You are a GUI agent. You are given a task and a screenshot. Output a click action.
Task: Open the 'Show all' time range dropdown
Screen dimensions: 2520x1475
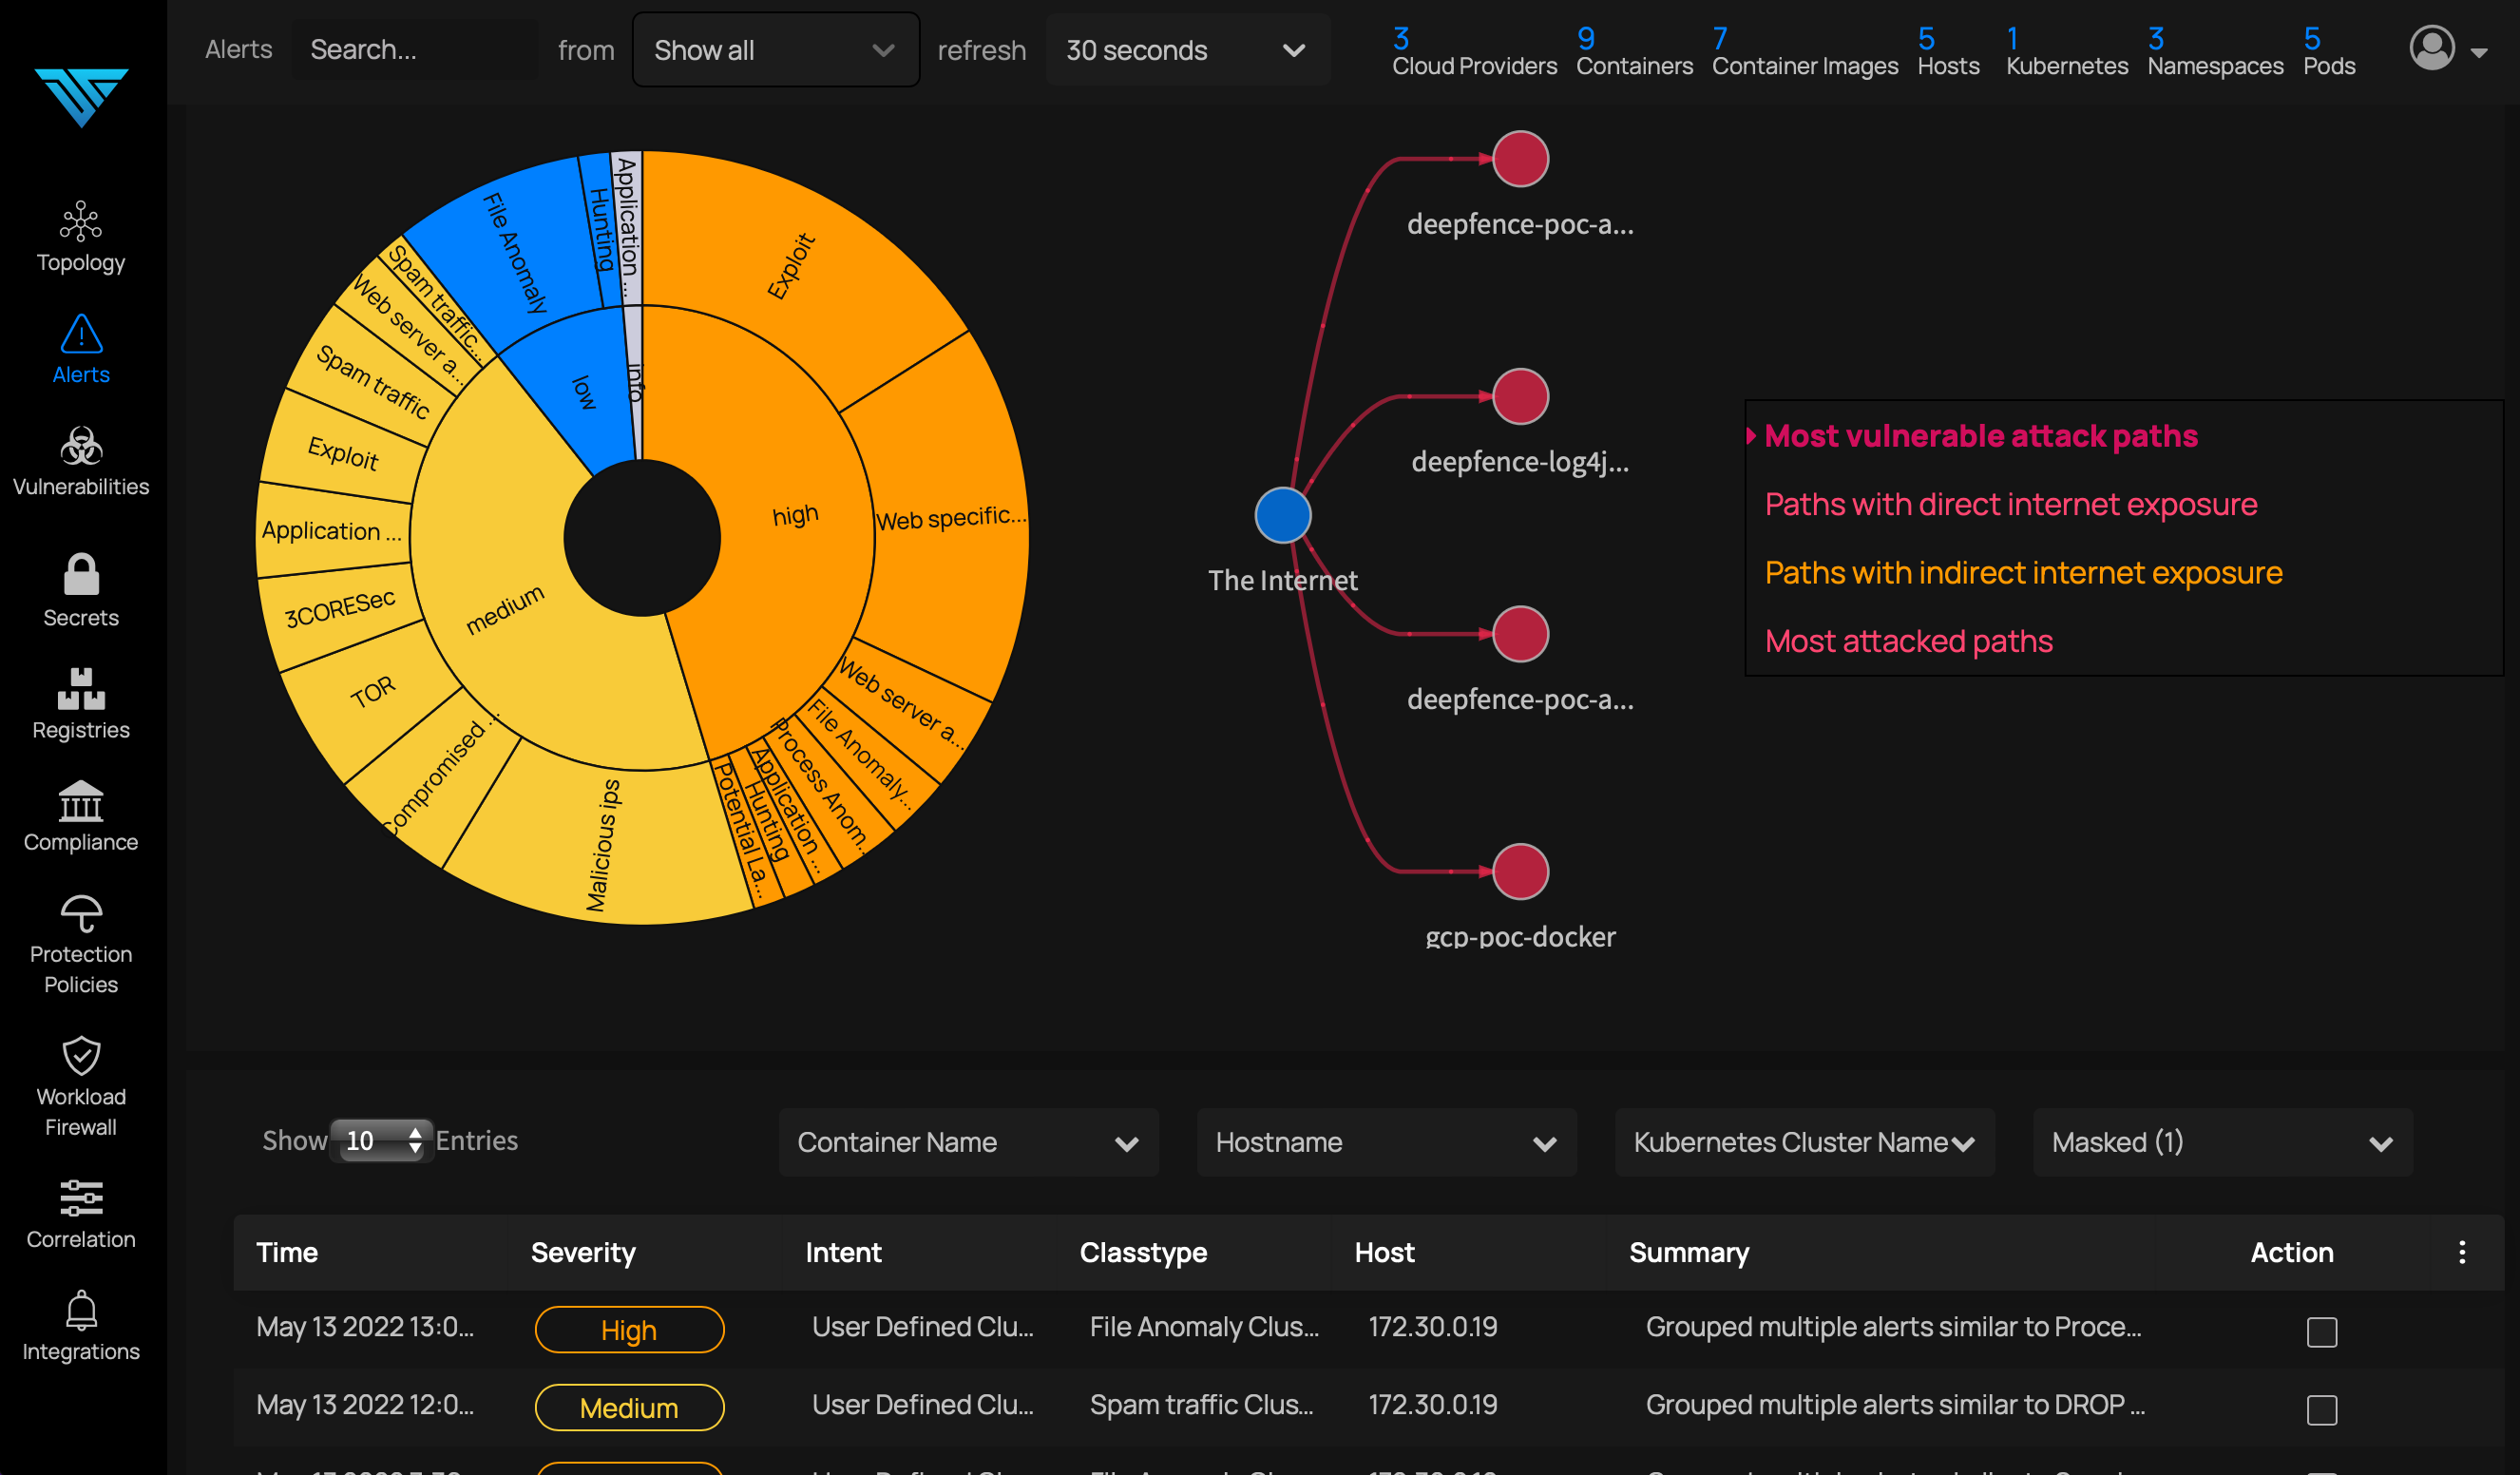pos(775,50)
